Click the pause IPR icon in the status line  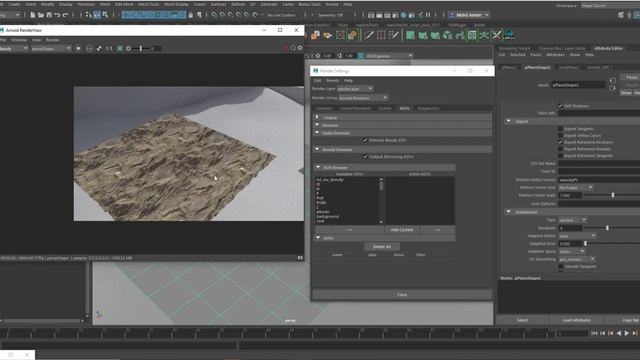click(x=428, y=15)
